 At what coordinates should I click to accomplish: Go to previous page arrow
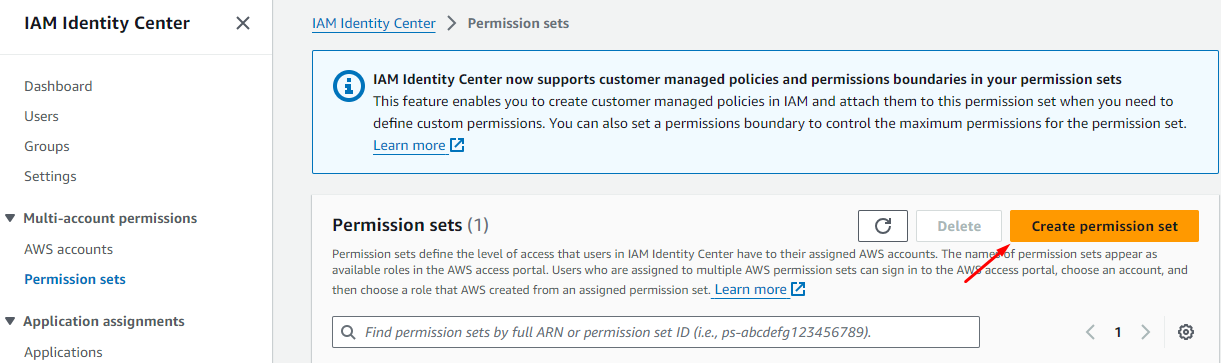point(1091,332)
